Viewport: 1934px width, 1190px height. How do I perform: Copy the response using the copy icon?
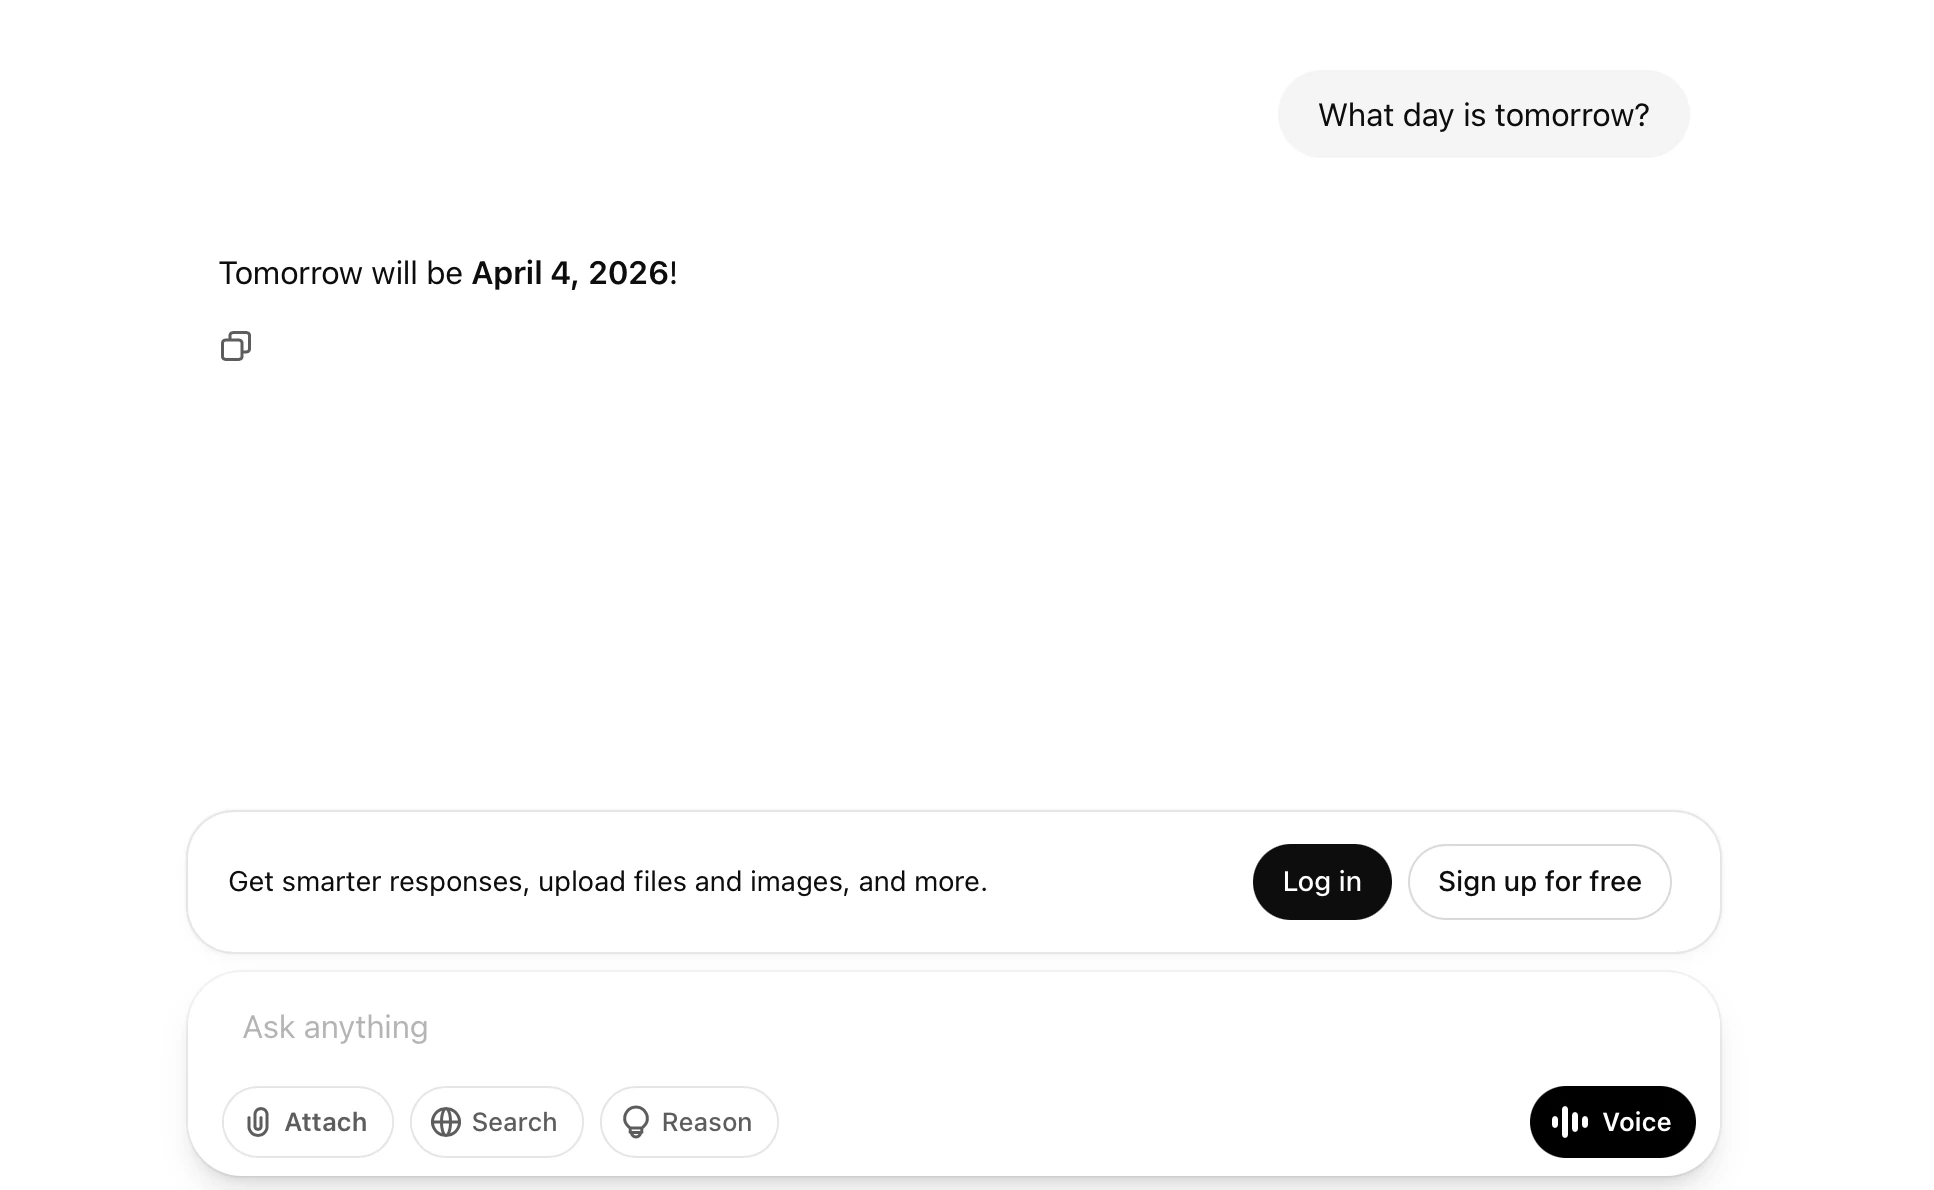click(236, 346)
